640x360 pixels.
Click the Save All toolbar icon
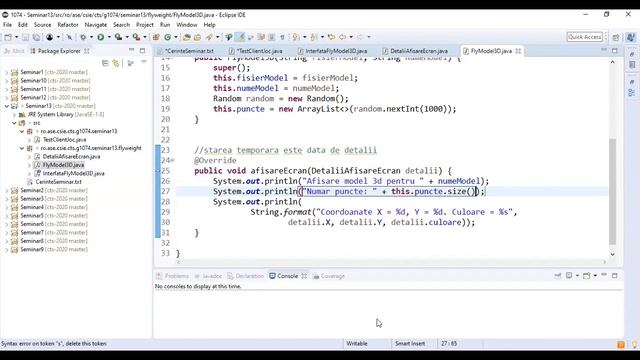coord(36,37)
